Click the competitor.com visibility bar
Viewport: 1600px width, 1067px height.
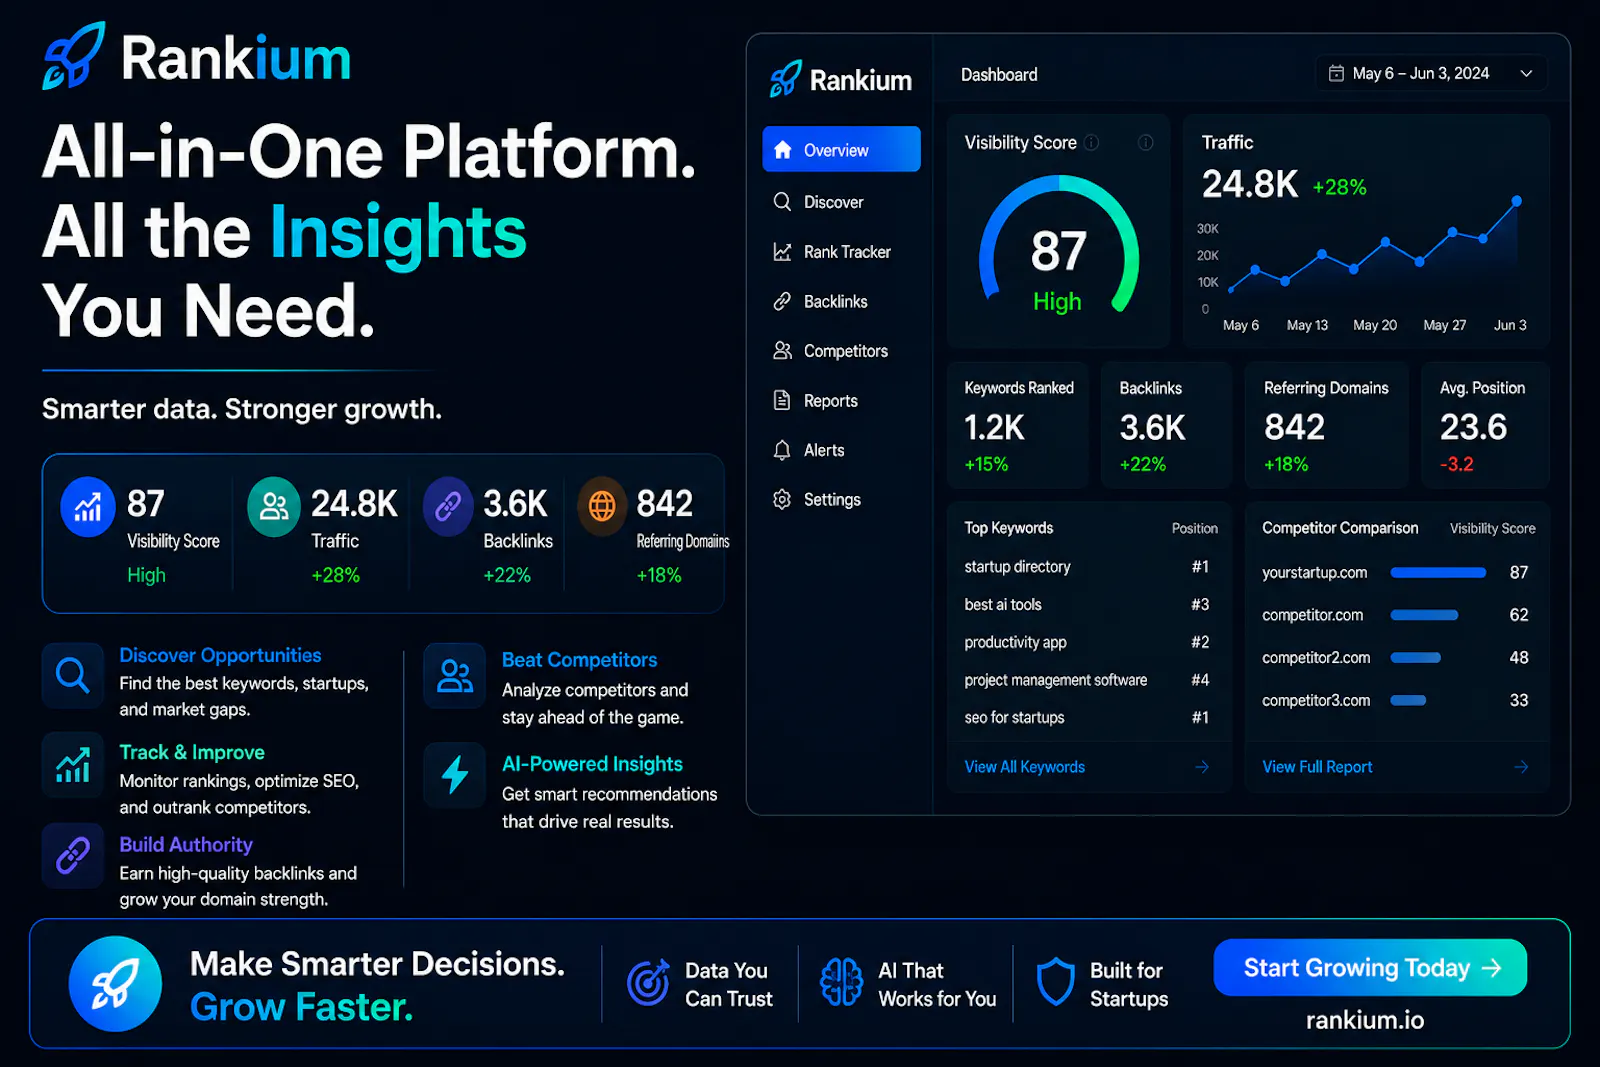point(1424,615)
